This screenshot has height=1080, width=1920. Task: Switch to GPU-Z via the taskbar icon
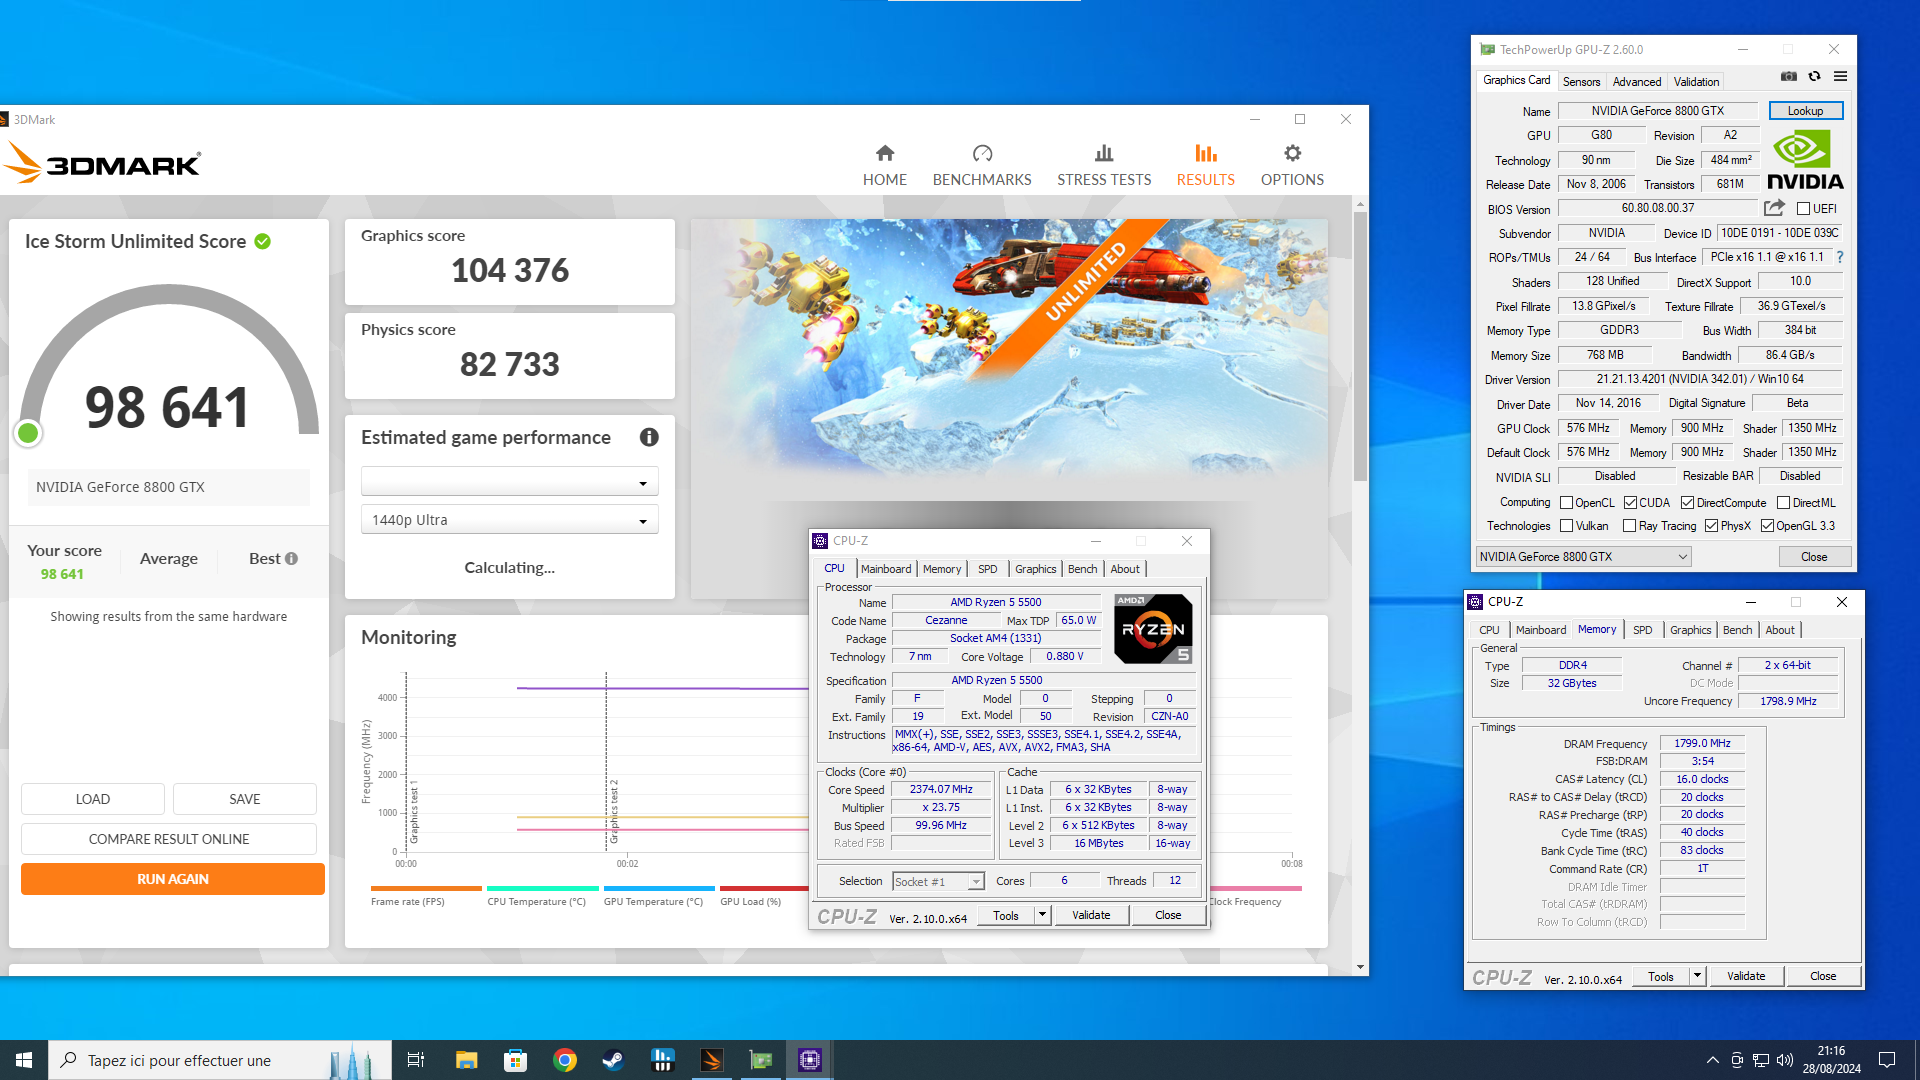pyautogui.click(x=761, y=1060)
